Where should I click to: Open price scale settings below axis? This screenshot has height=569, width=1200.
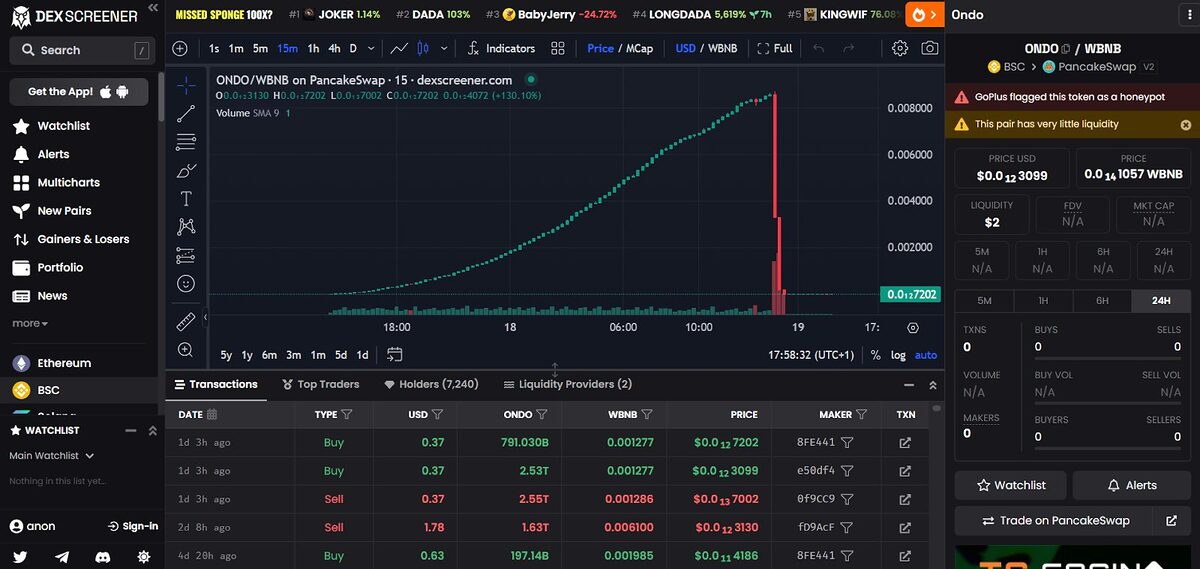point(912,327)
